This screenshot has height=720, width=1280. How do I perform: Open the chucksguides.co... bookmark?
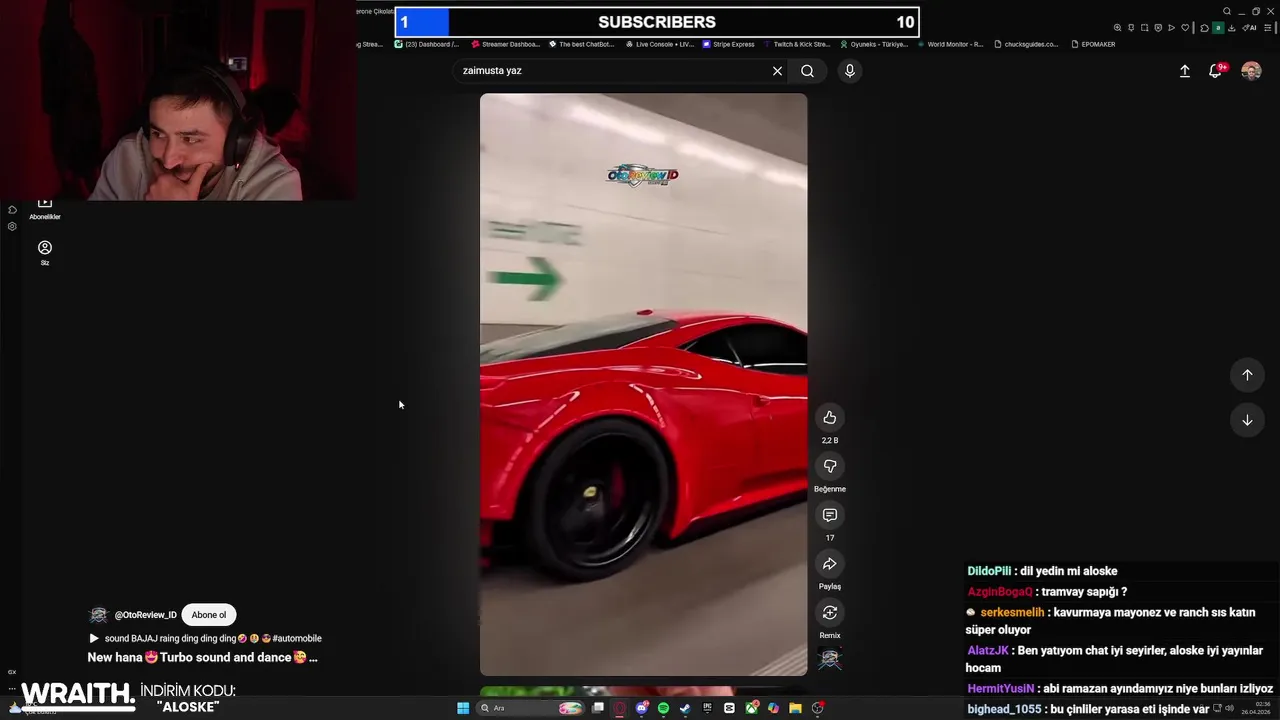click(1026, 44)
